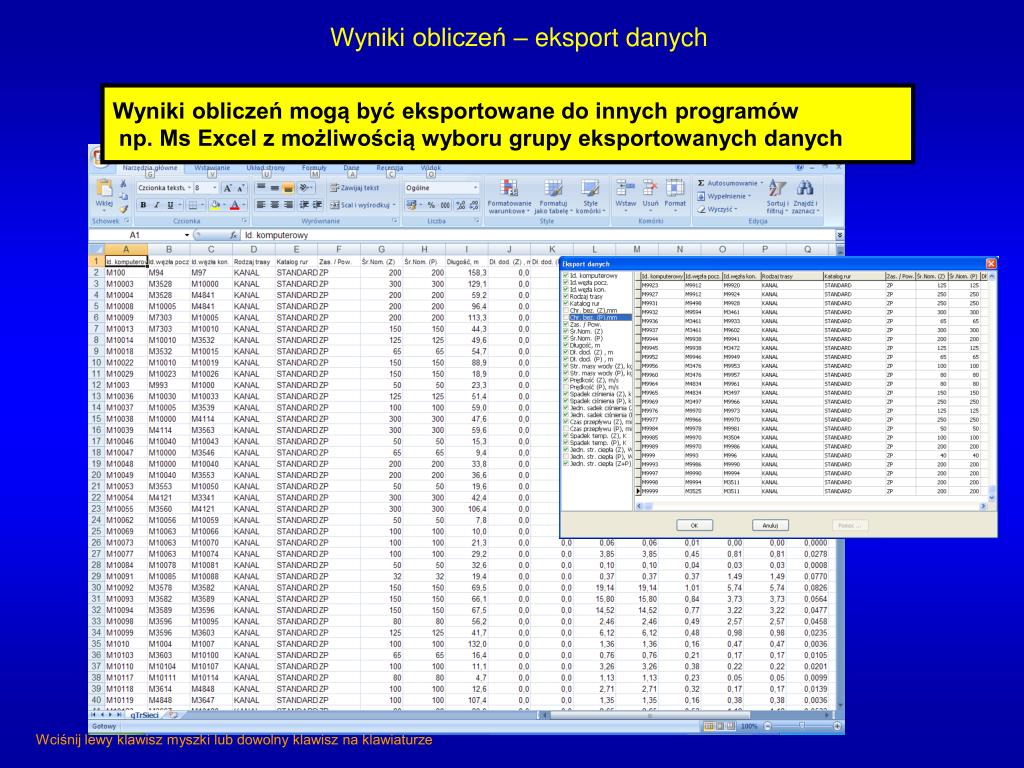
Task: Click the fill color bucket icon
Action: point(214,205)
